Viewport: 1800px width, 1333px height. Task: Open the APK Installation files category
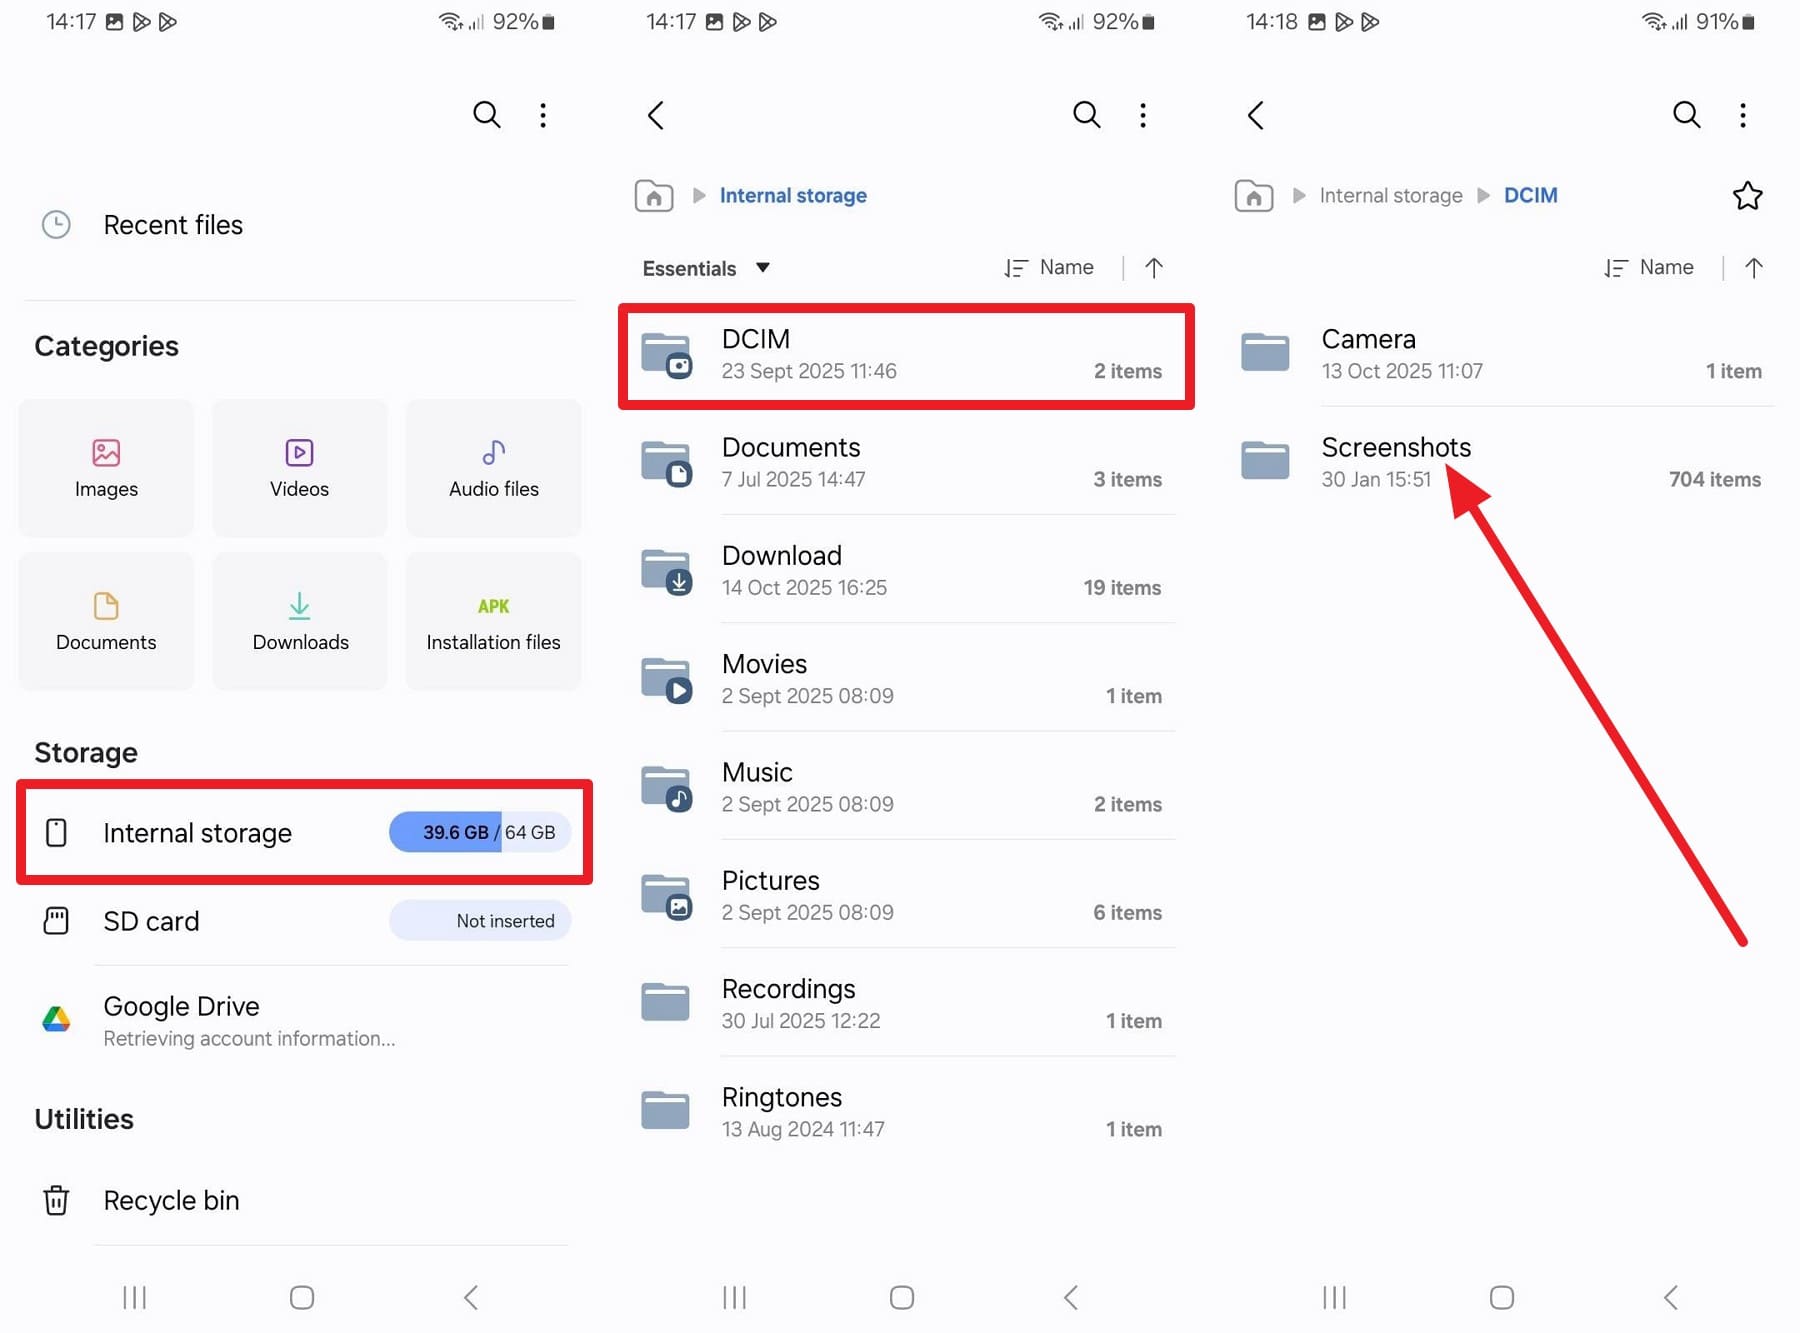[493, 620]
